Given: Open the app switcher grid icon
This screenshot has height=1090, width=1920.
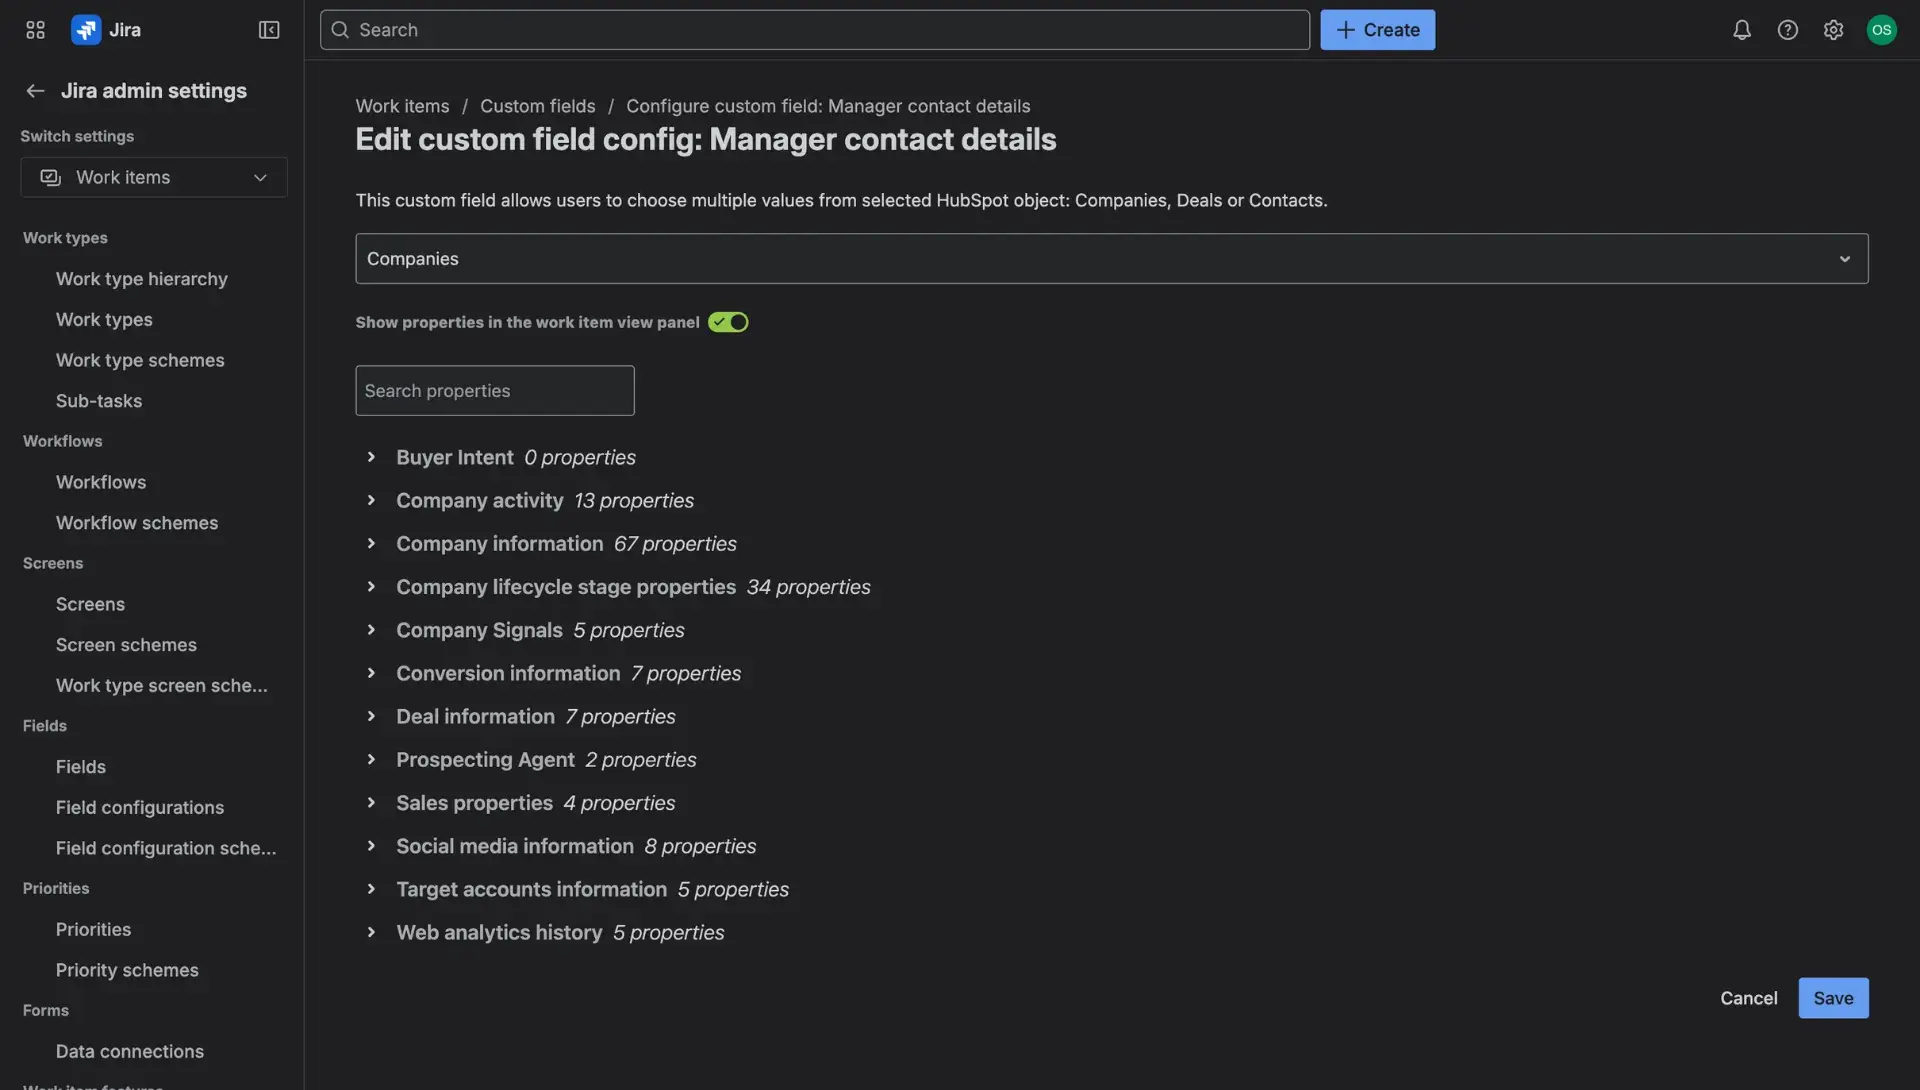Looking at the screenshot, I should 35,29.
